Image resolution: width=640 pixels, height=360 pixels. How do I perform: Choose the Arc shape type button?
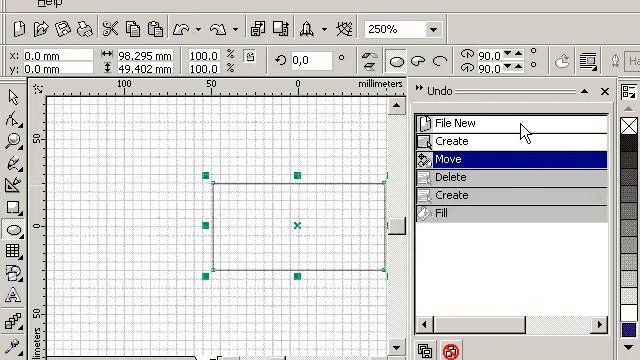439,62
